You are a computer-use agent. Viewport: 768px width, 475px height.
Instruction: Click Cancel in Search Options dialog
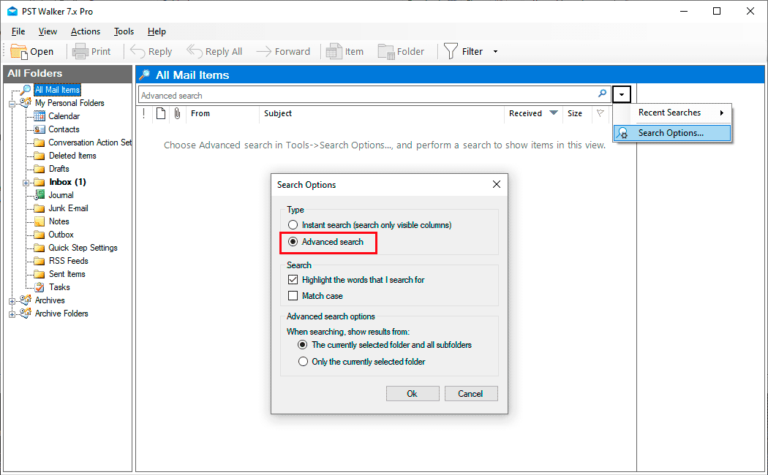471,394
